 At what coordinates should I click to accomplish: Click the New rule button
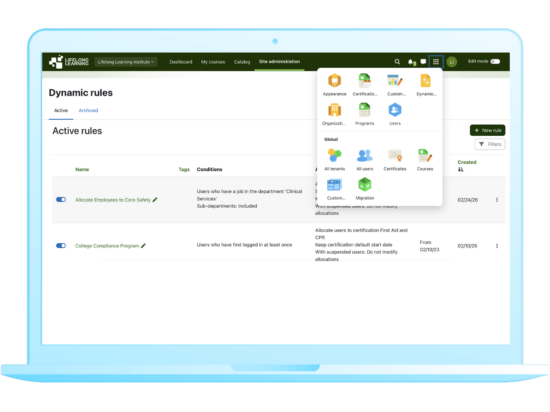(487, 130)
